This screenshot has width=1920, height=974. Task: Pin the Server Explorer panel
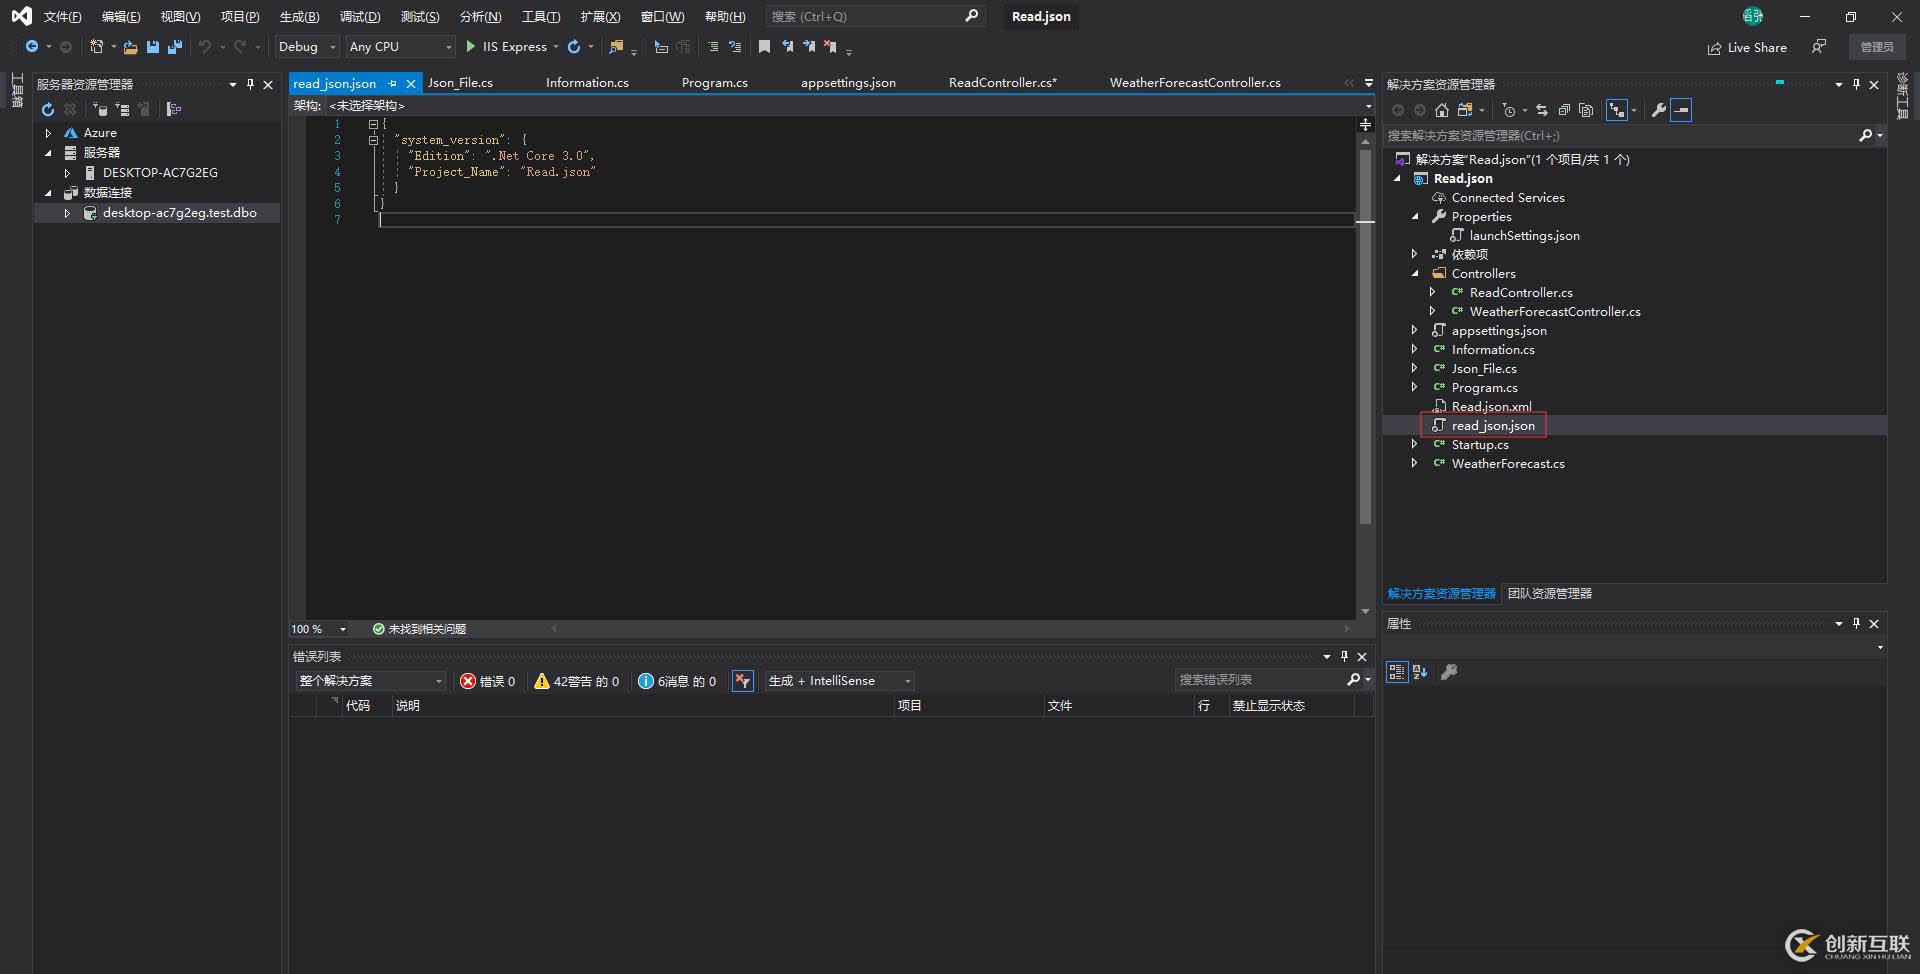tap(251, 84)
